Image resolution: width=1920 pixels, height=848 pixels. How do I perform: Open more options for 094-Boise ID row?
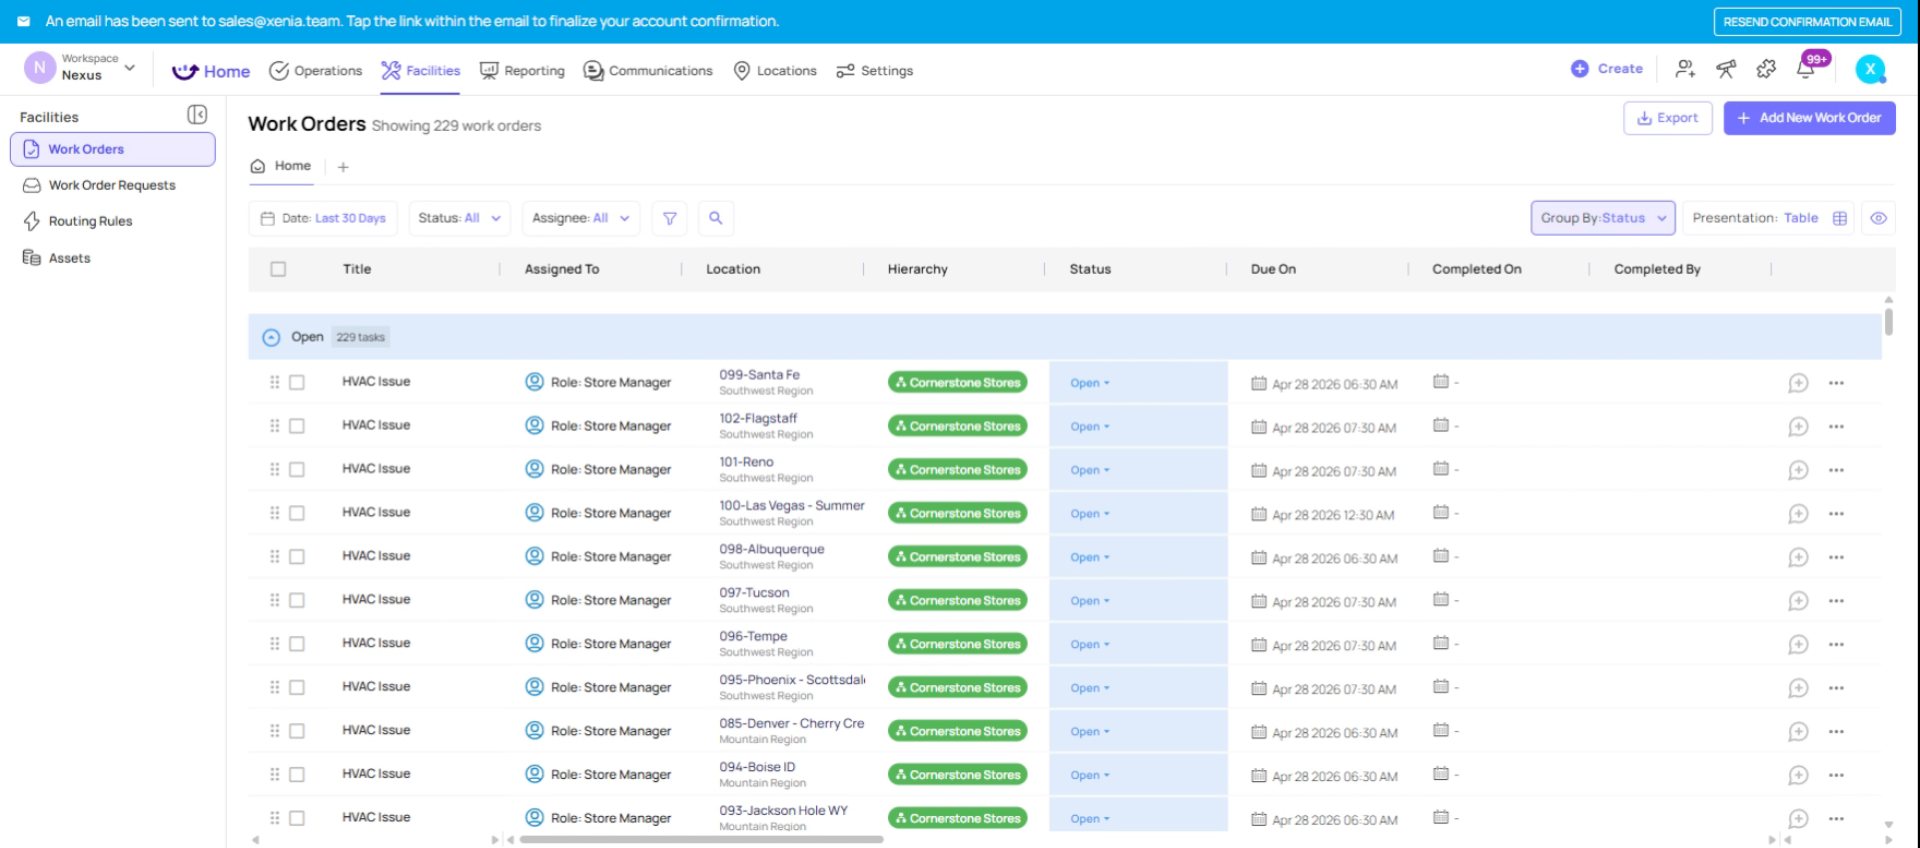(x=1836, y=775)
